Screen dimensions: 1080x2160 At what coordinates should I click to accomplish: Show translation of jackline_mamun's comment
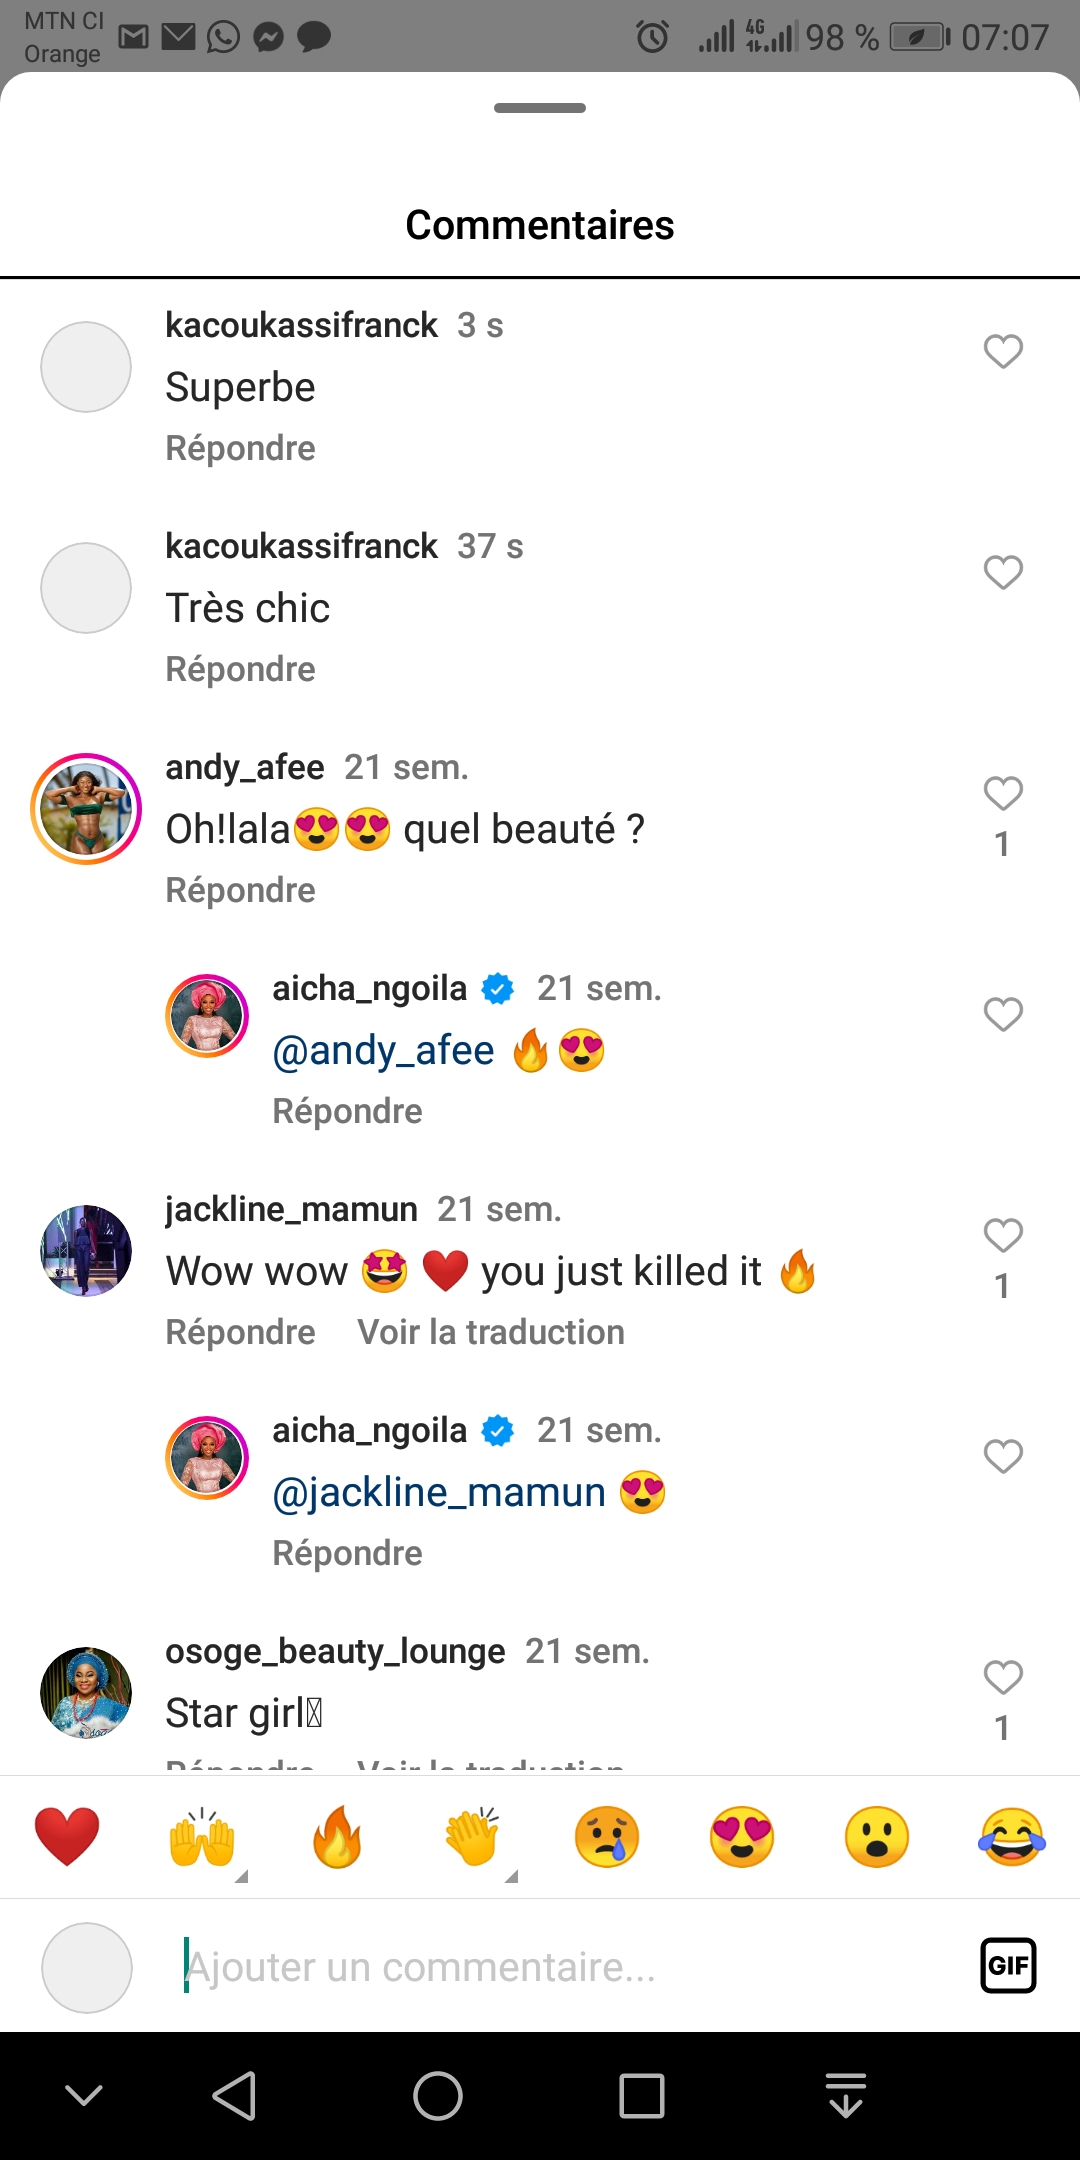coord(491,1332)
